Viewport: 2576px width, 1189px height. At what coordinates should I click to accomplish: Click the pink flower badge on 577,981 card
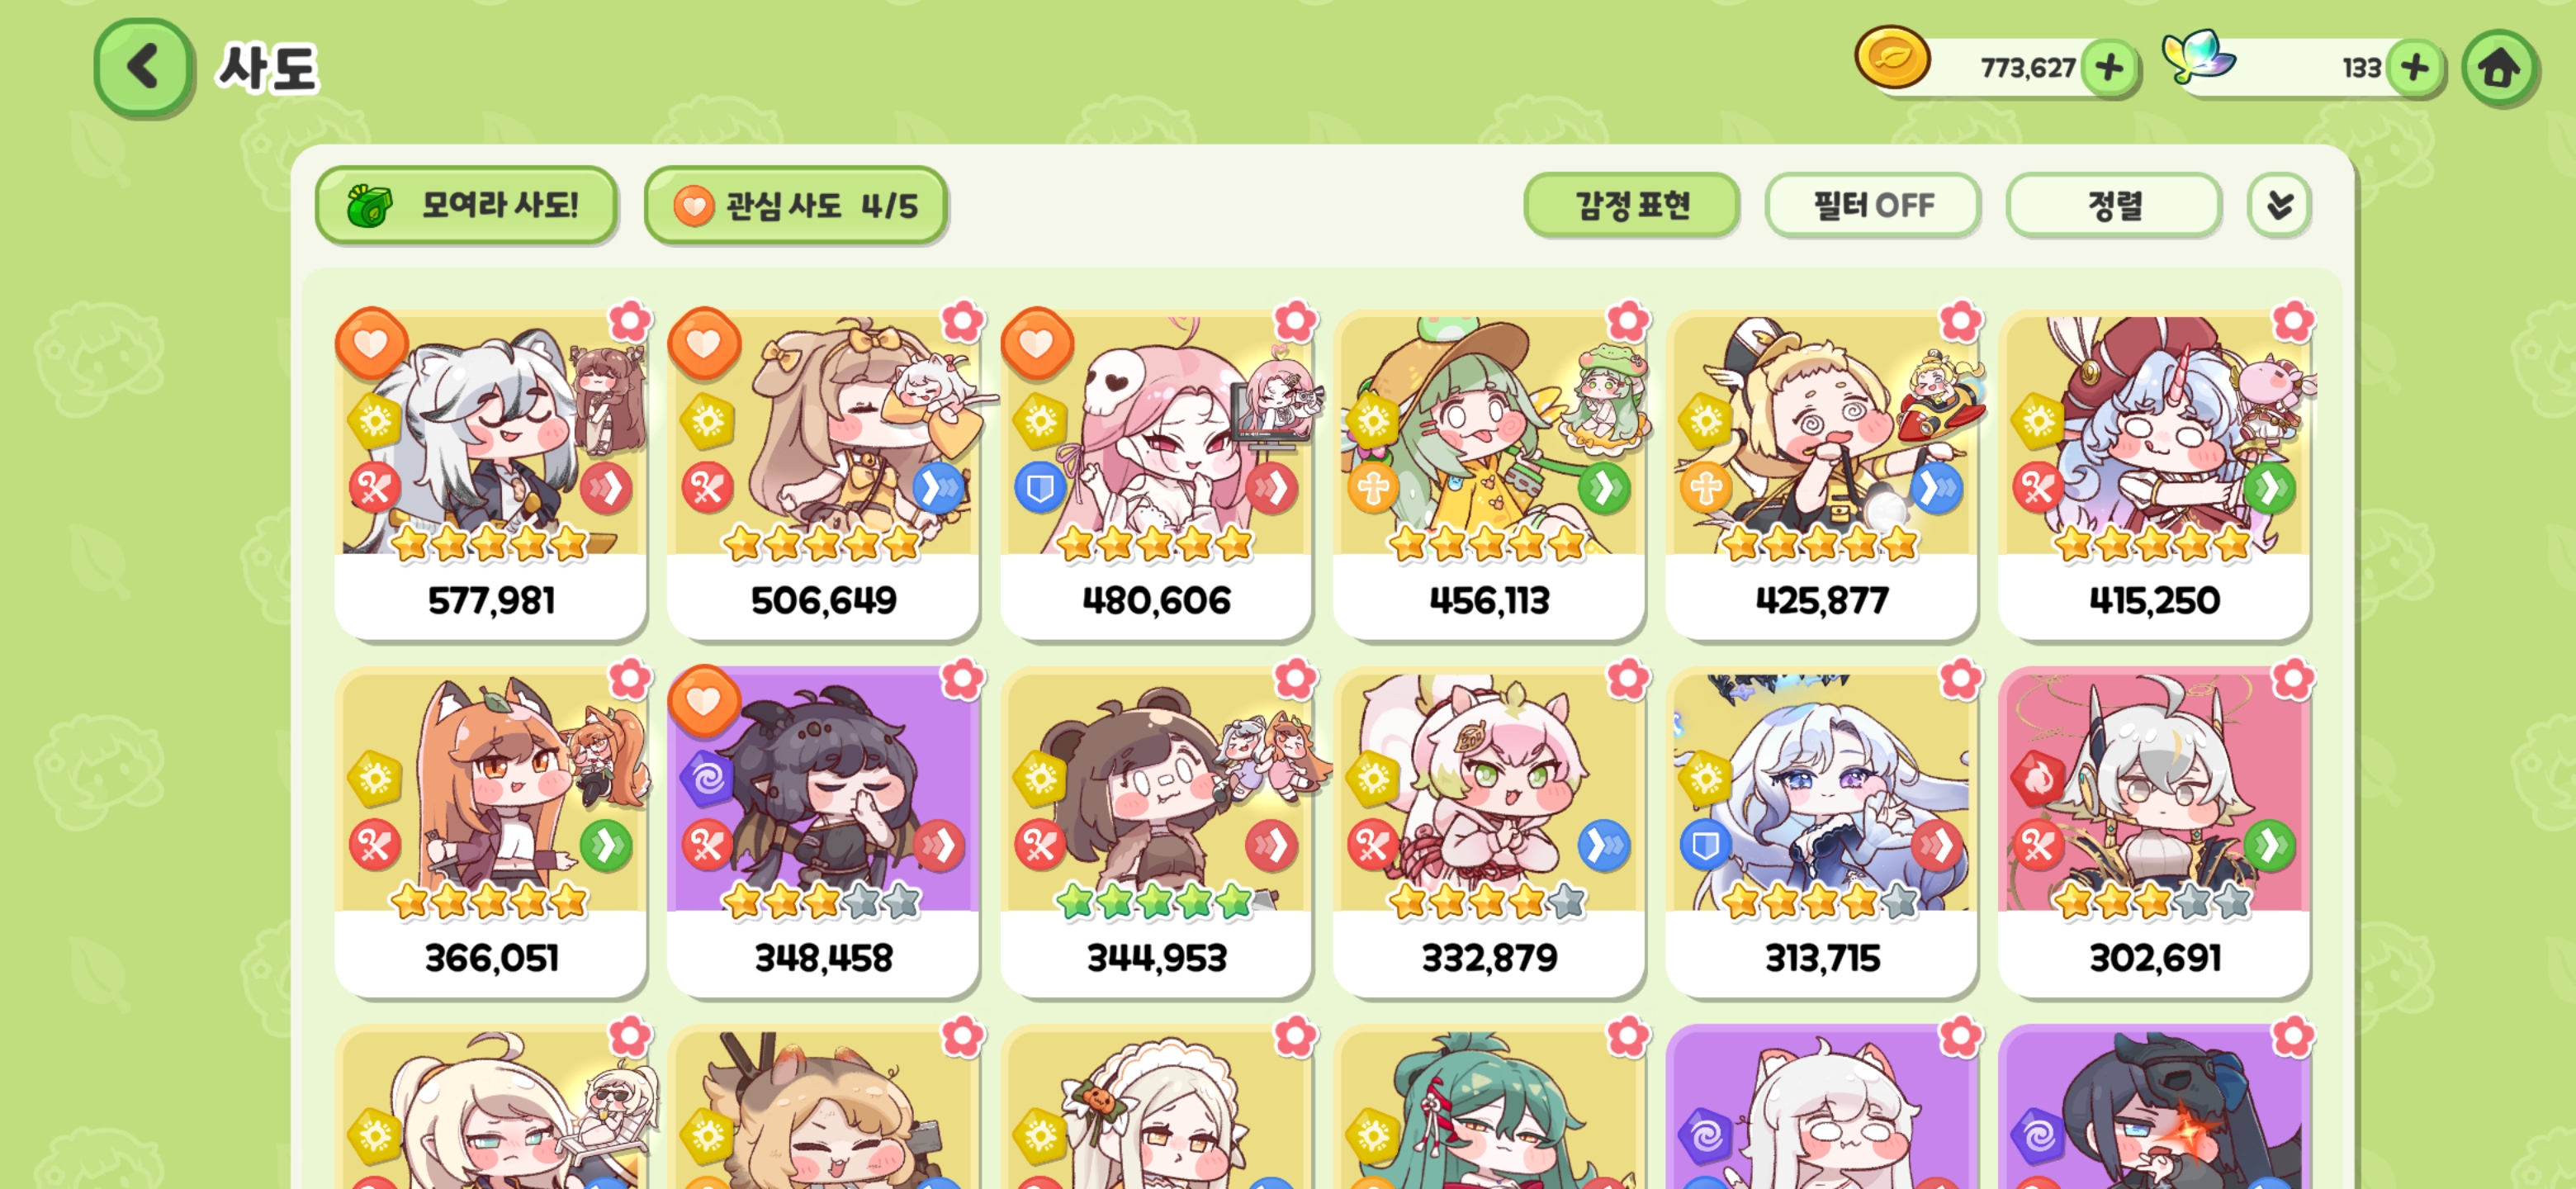point(630,321)
